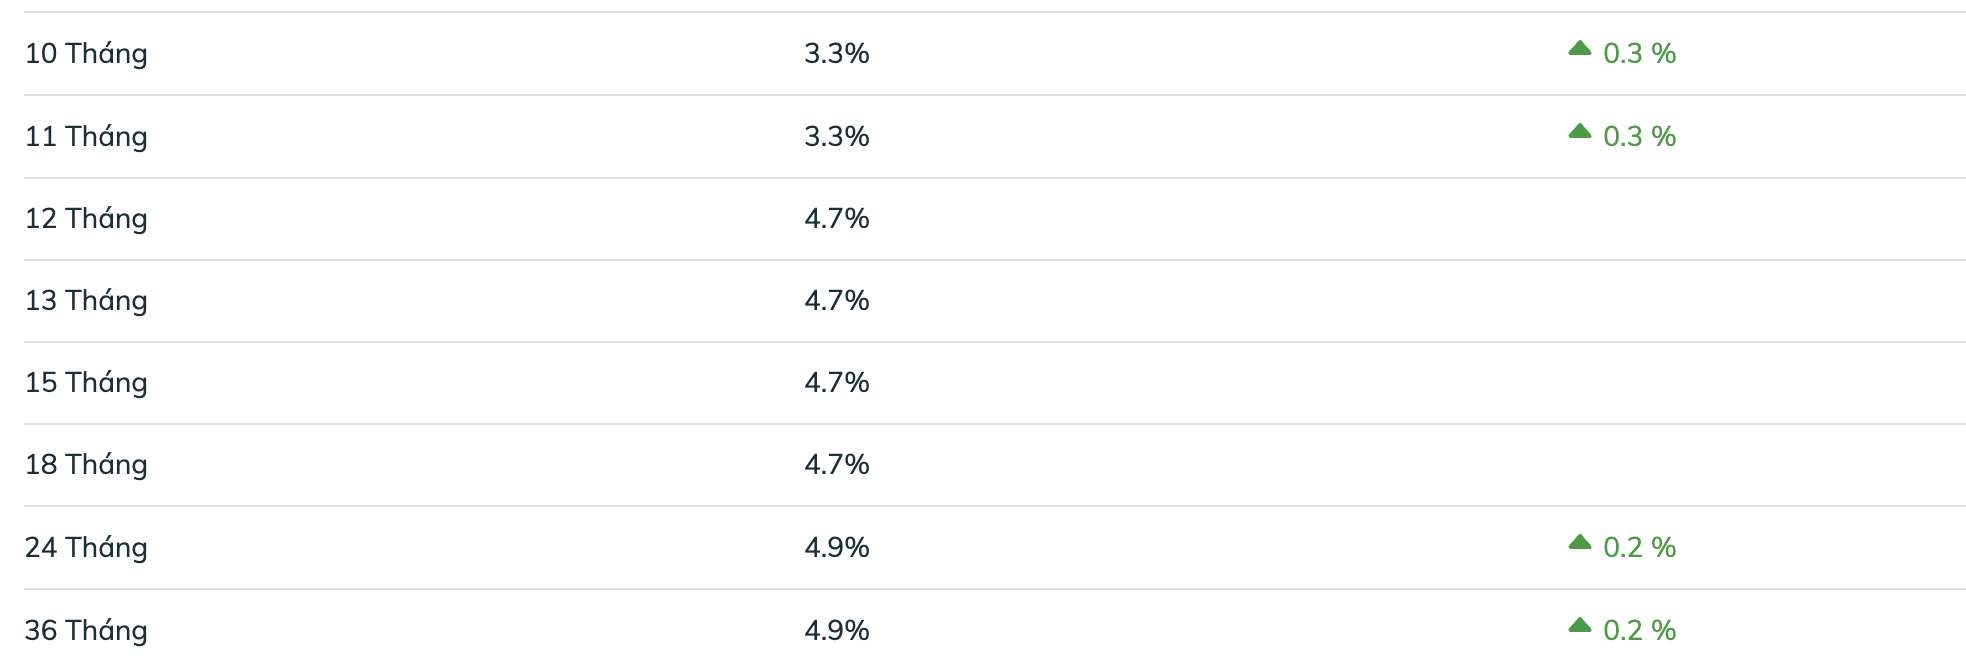Click the 3.3% rate for 10 Tháng

(x=837, y=54)
